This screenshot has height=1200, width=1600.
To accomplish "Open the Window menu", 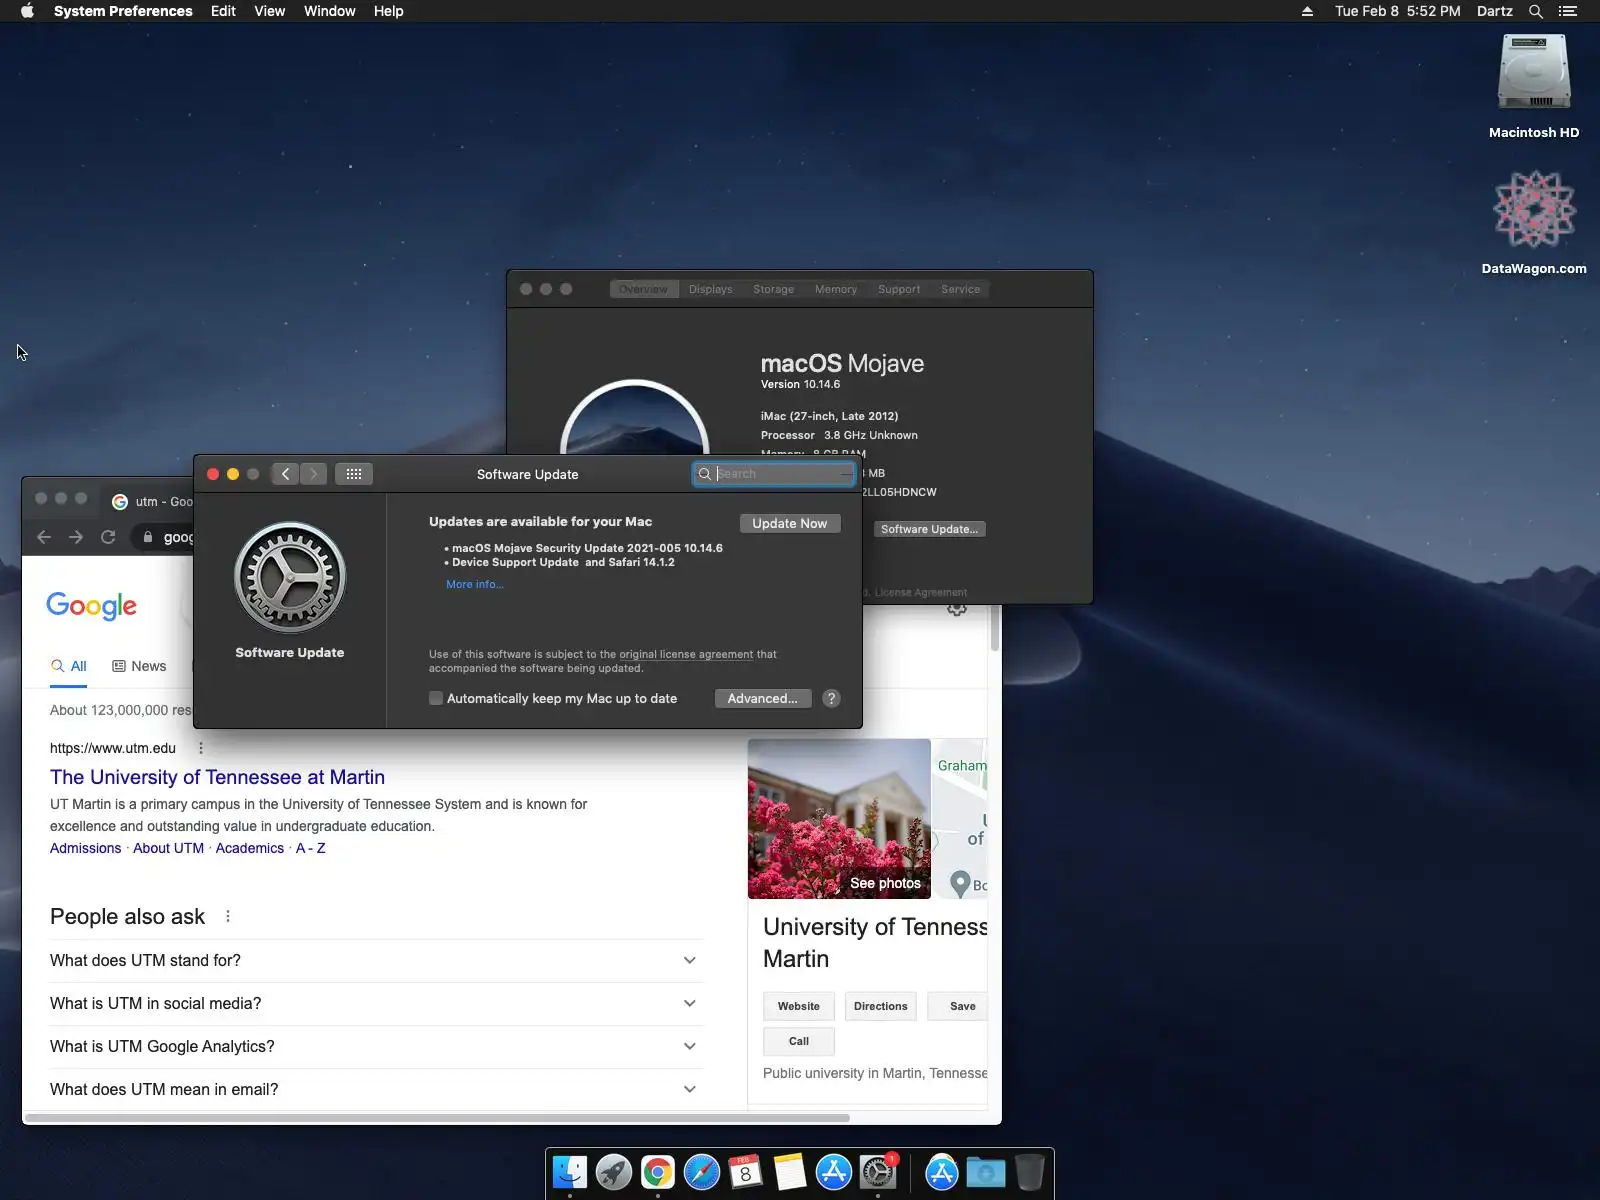I will (x=329, y=11).
